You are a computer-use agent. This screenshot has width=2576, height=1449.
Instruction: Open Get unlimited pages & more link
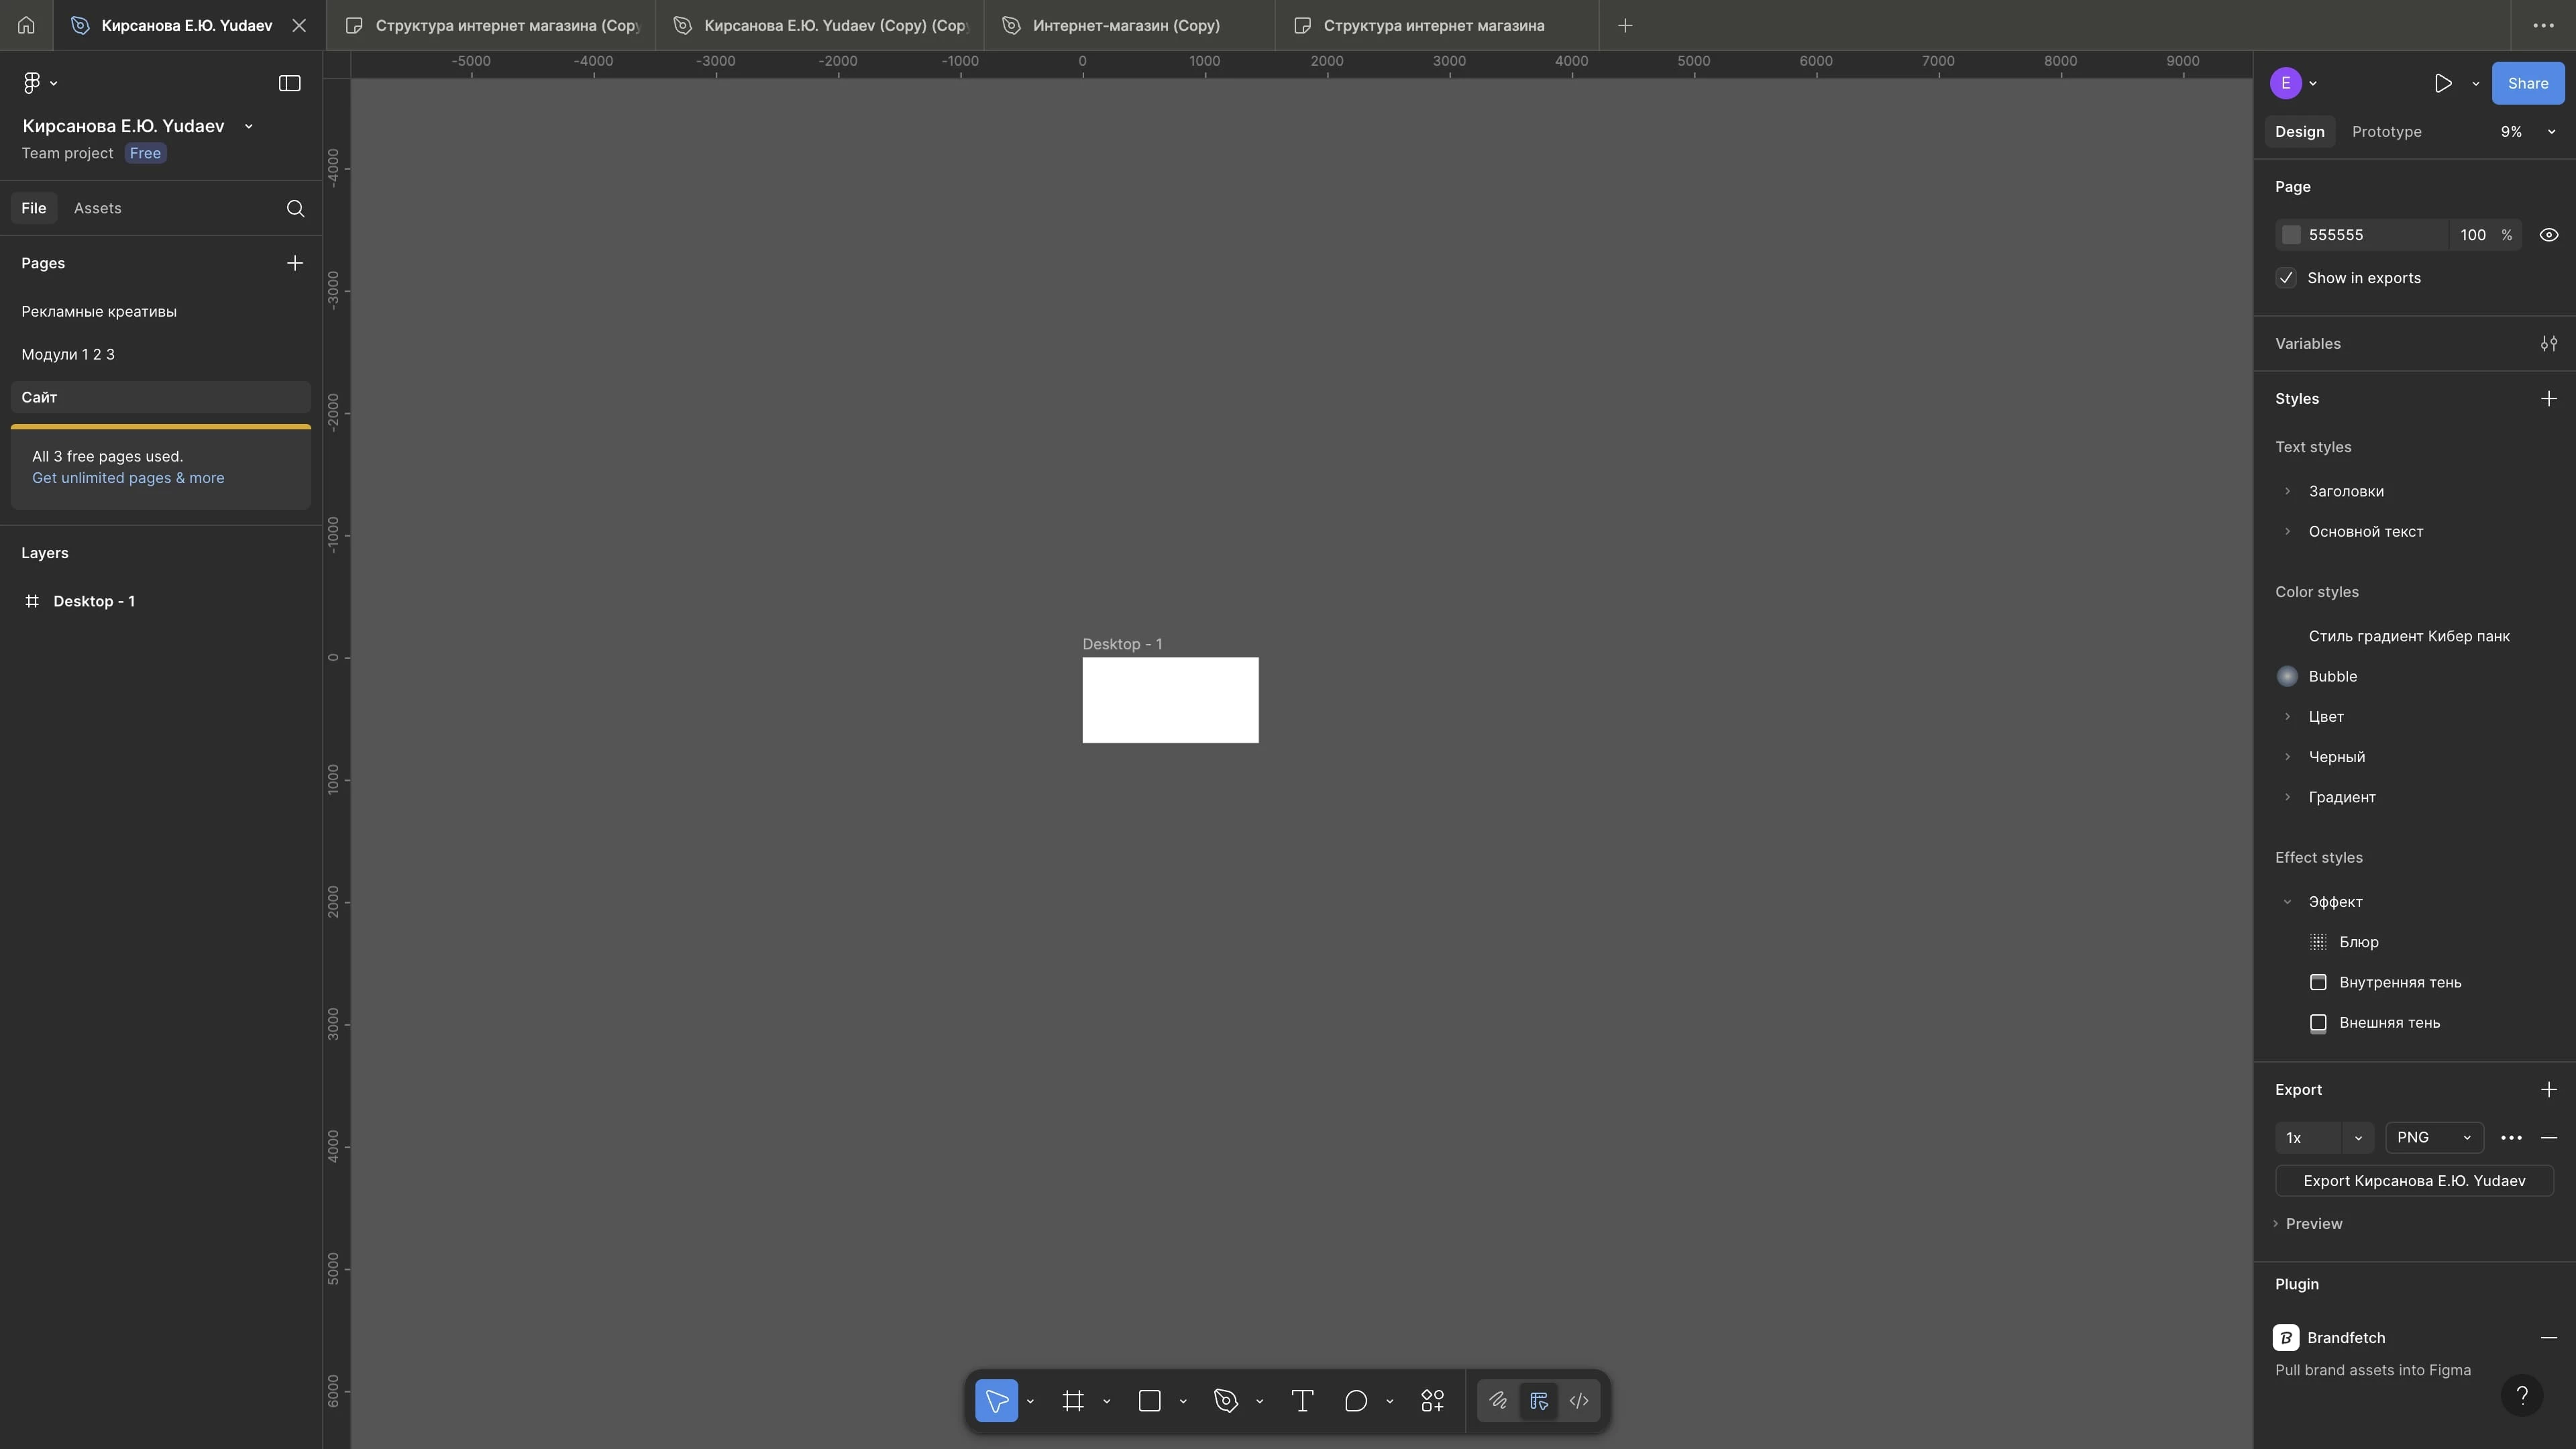(x=128, y=478)
